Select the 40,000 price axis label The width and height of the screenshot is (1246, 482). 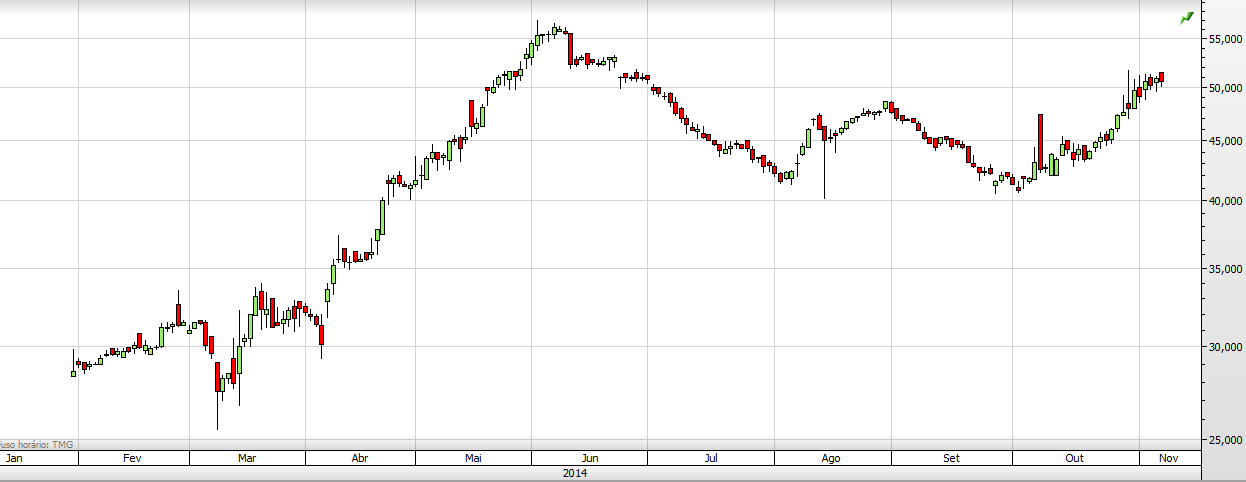coord(1225,201)
